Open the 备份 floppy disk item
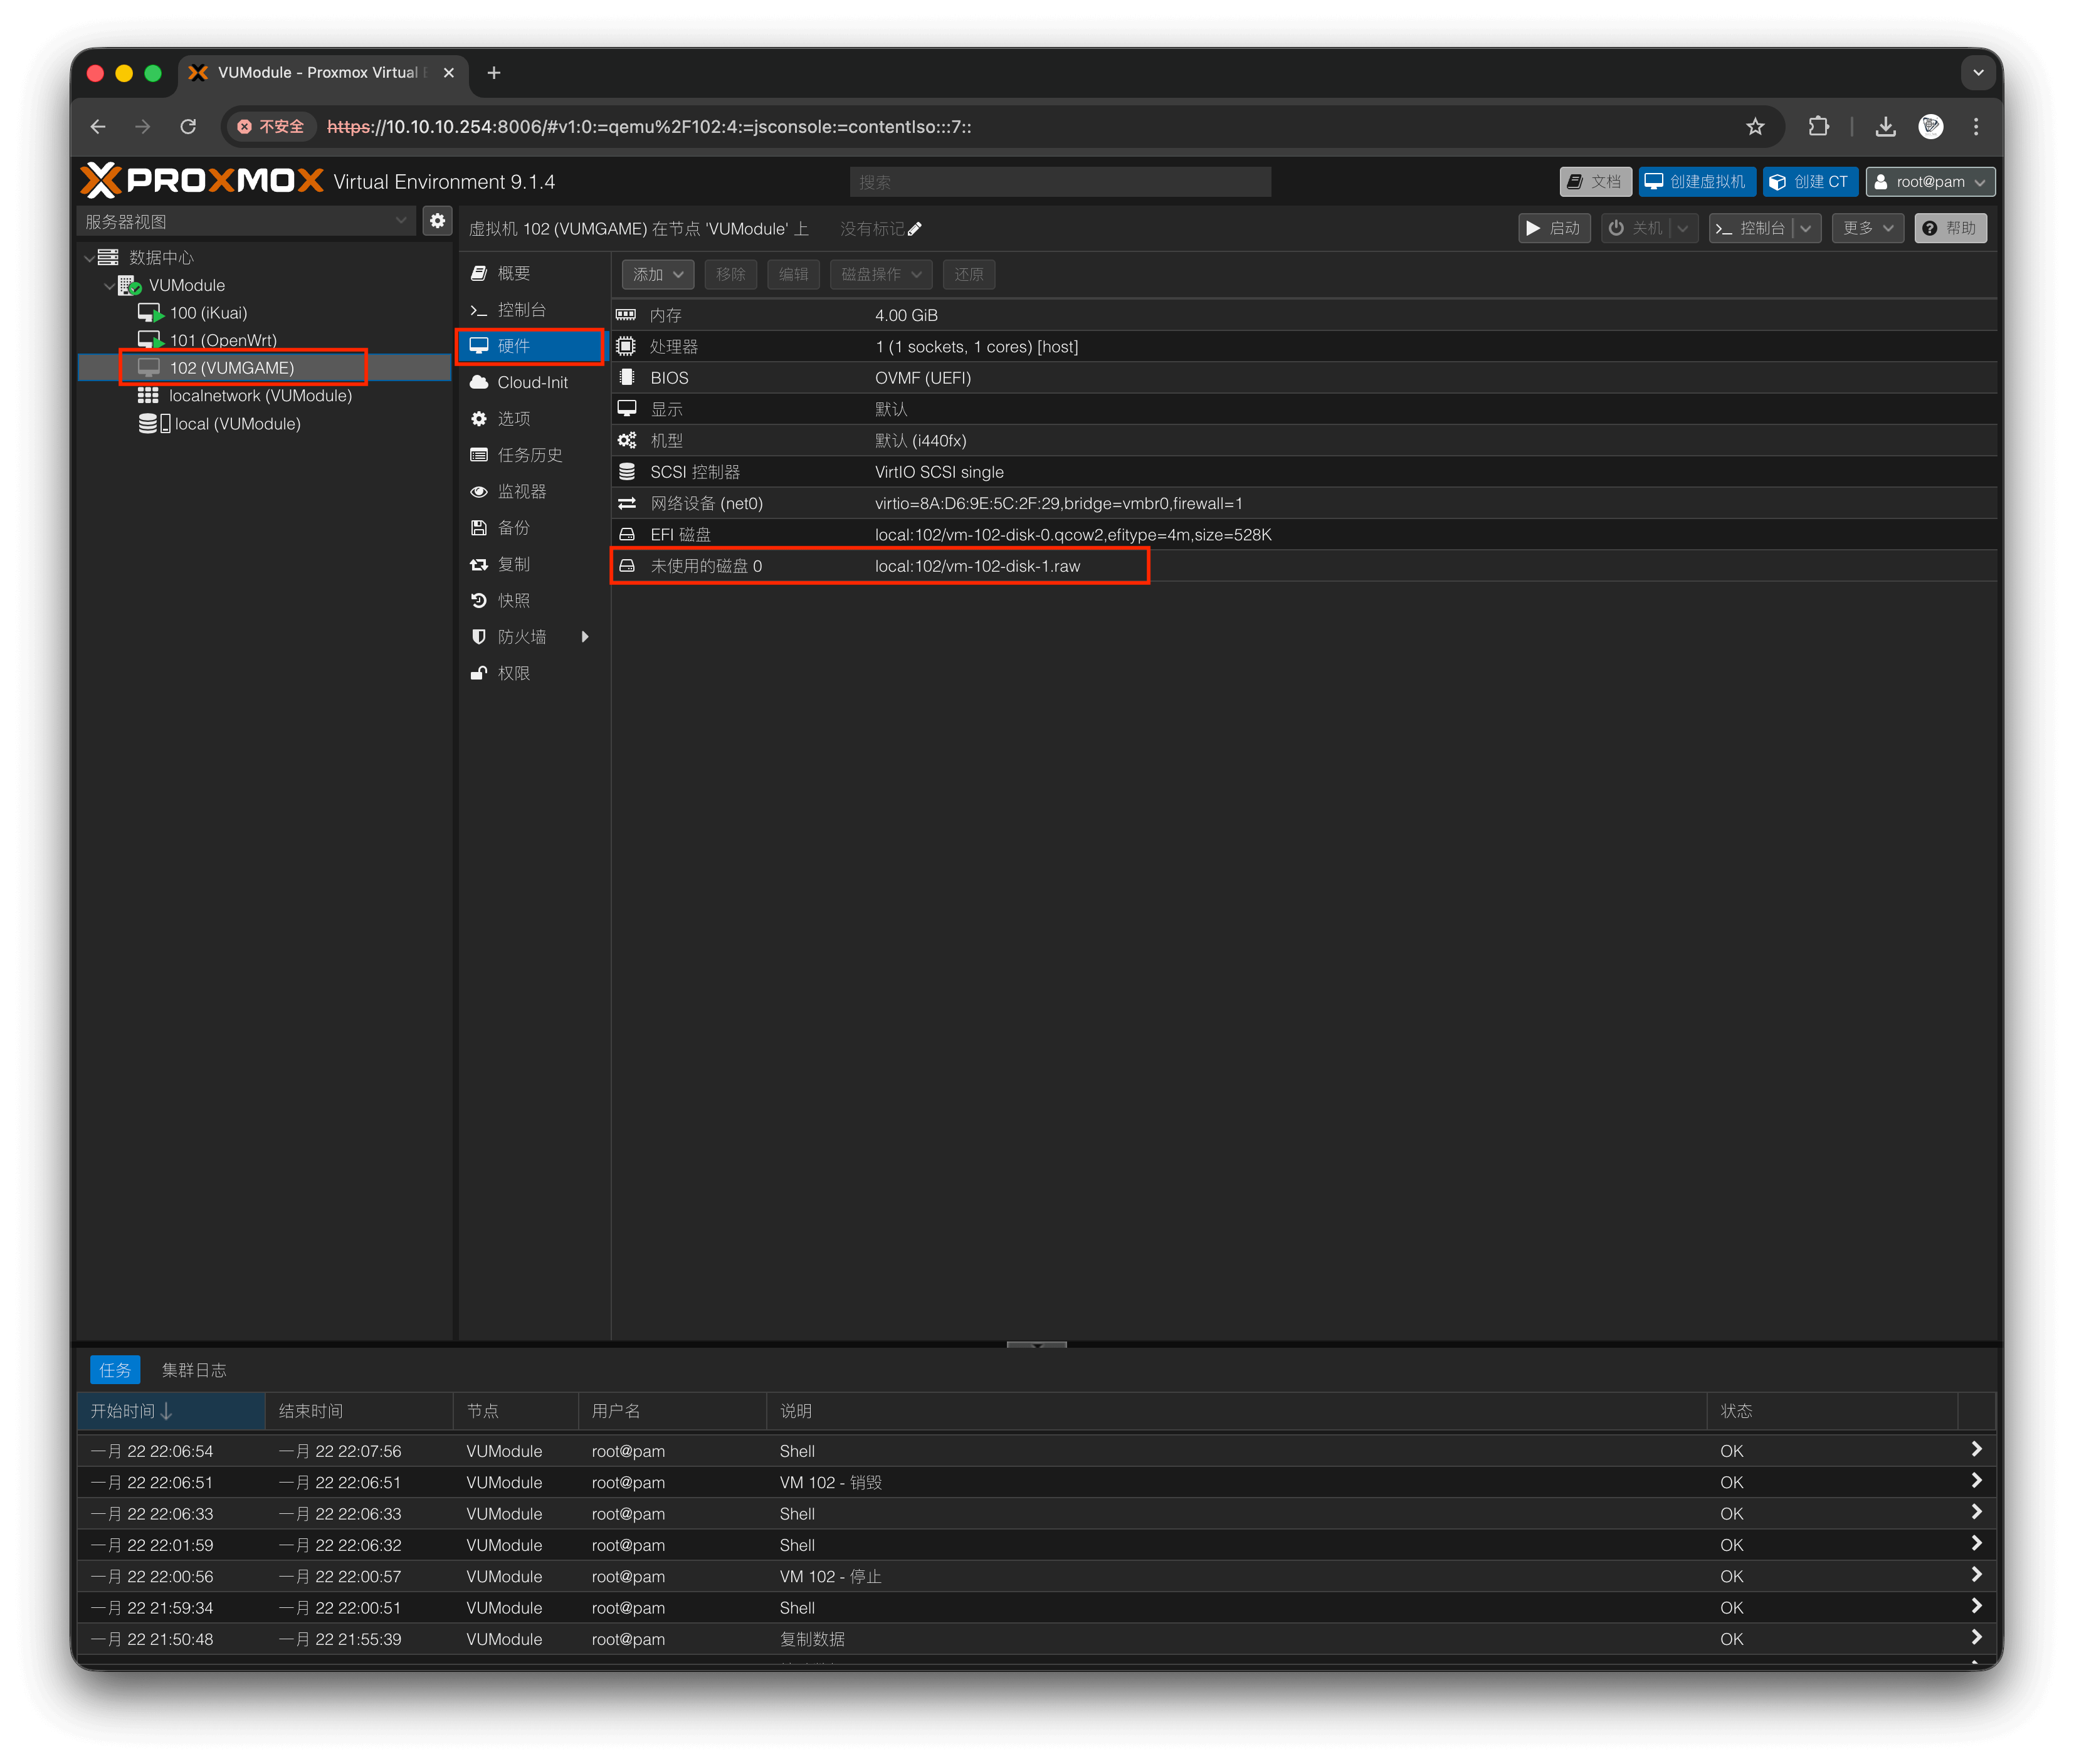 pyautogui.click(x=513, y=528)
